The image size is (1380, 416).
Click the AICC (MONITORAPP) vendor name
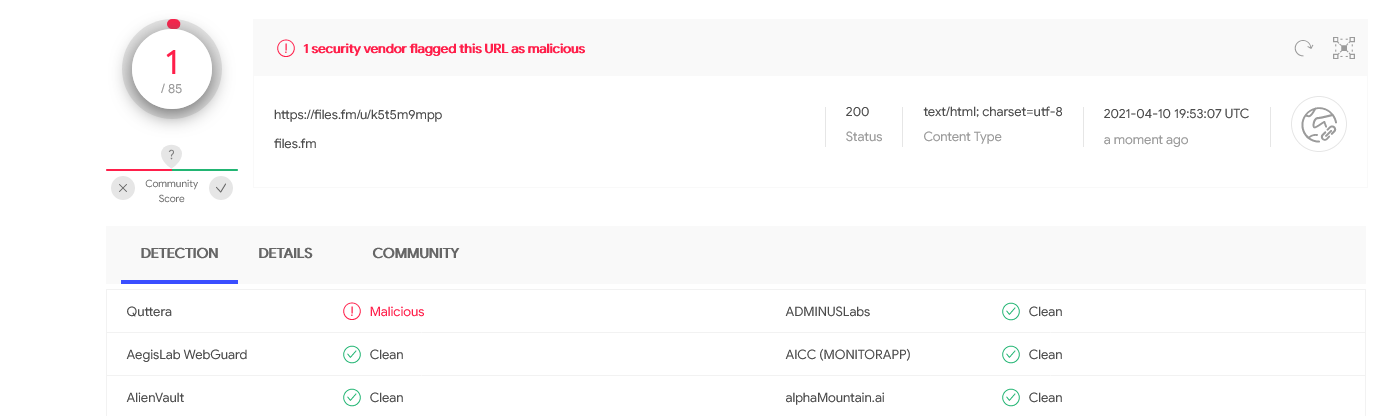tap(848, 354)
